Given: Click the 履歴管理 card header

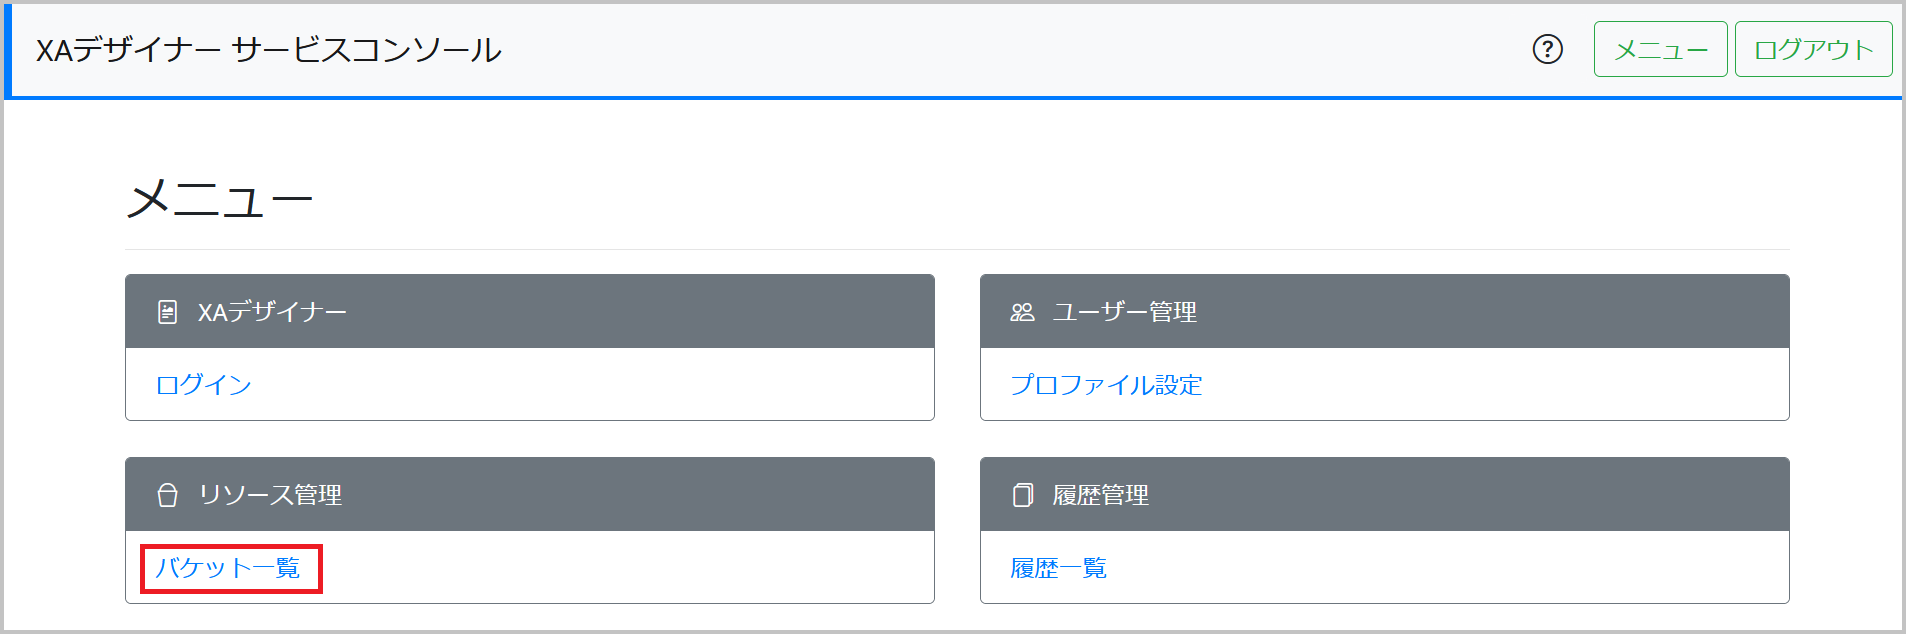Looking at the screenshot, I should [1098, 493].
